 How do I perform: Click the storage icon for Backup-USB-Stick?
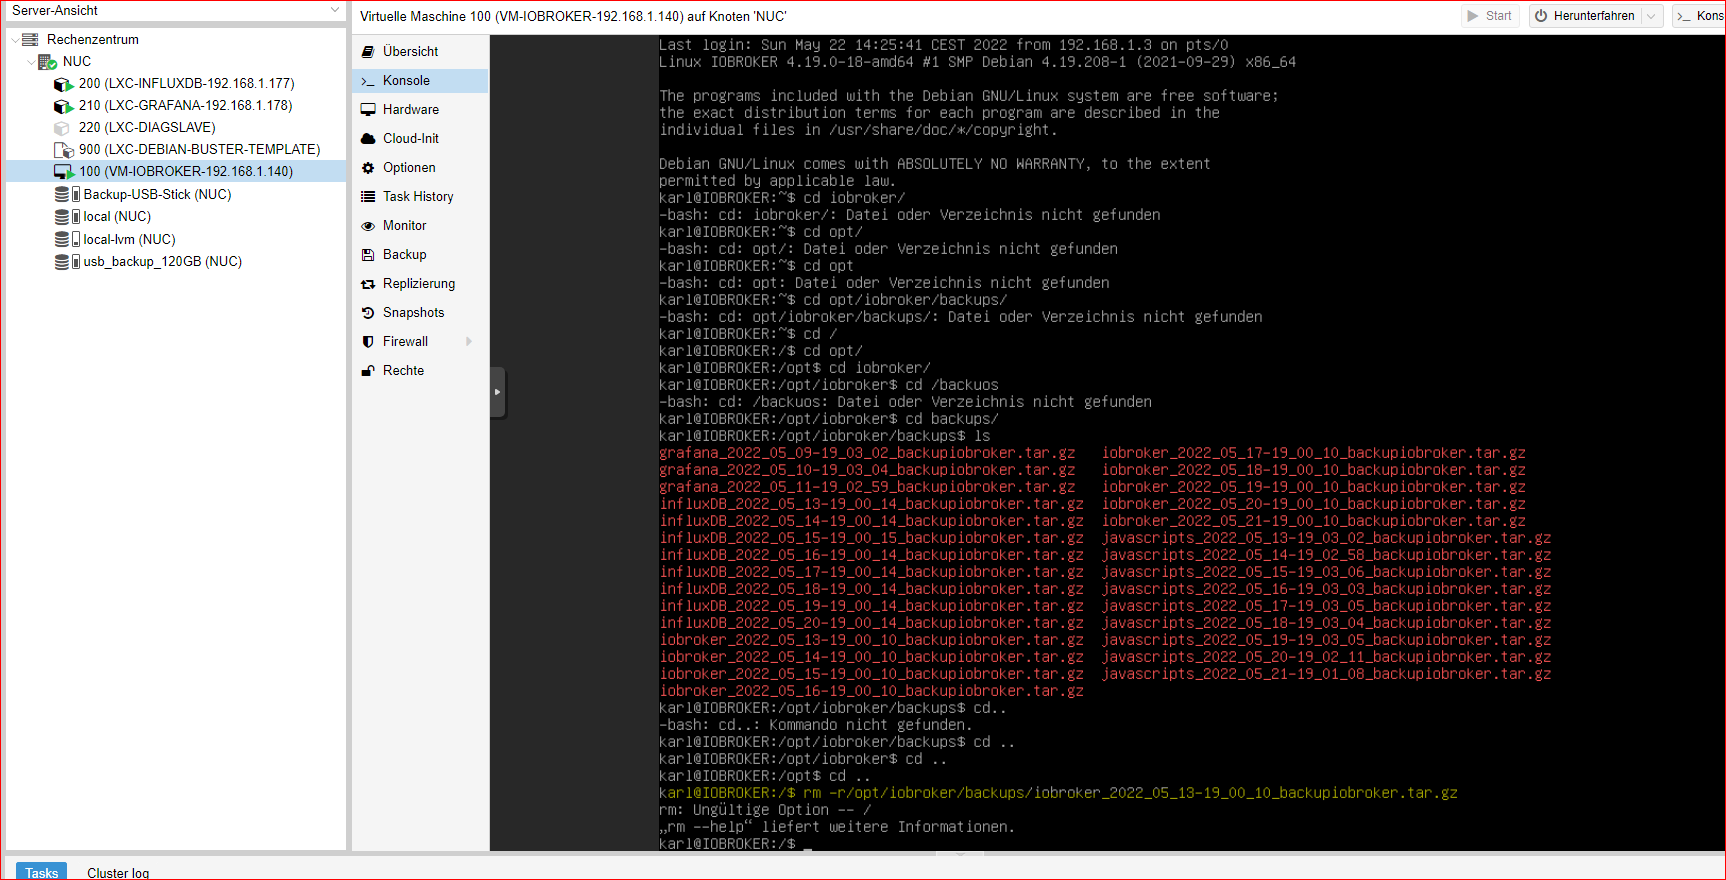click(x=67, y=194)
